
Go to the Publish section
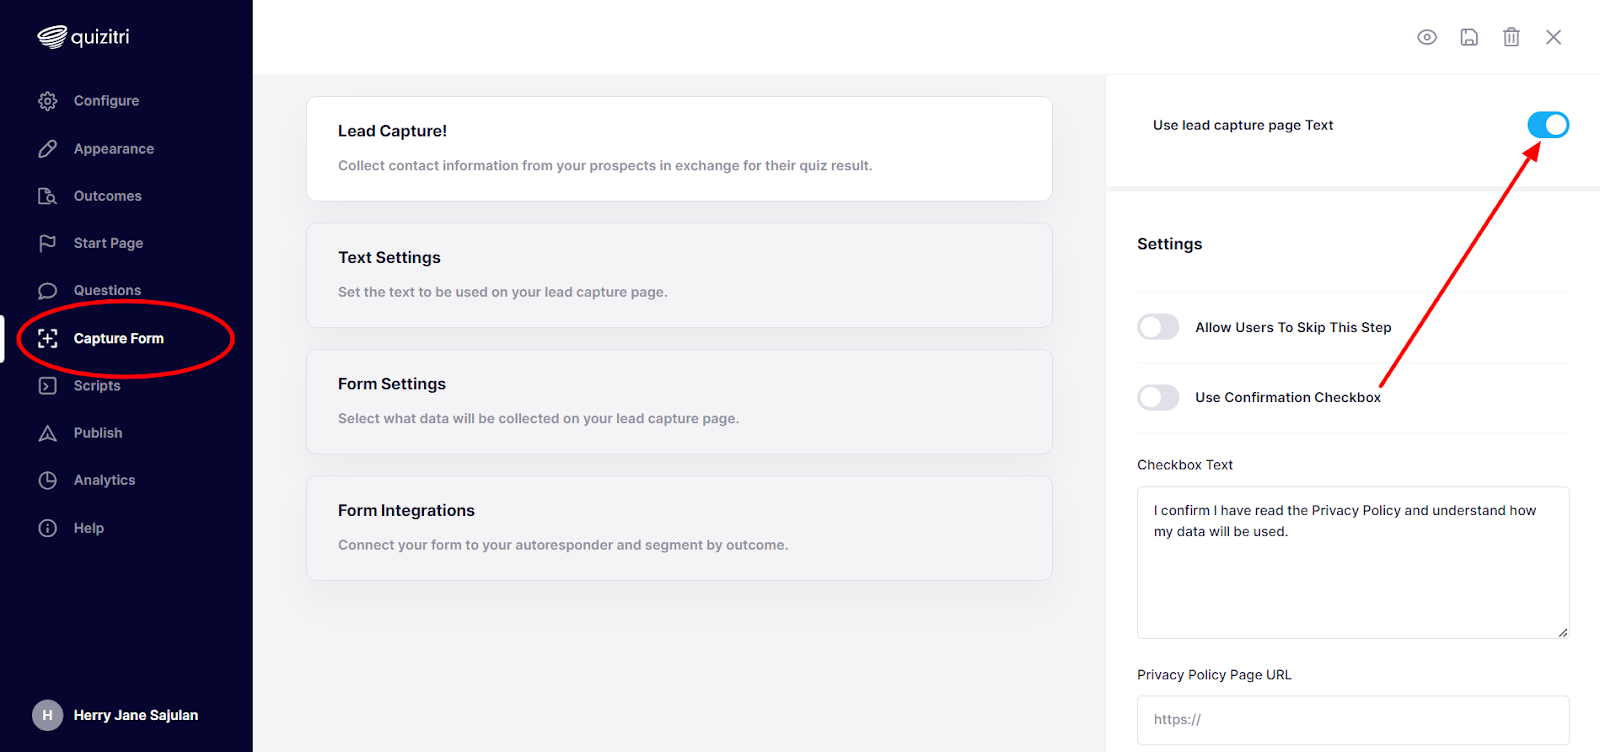pyautogui.click(x=98, y=433)
